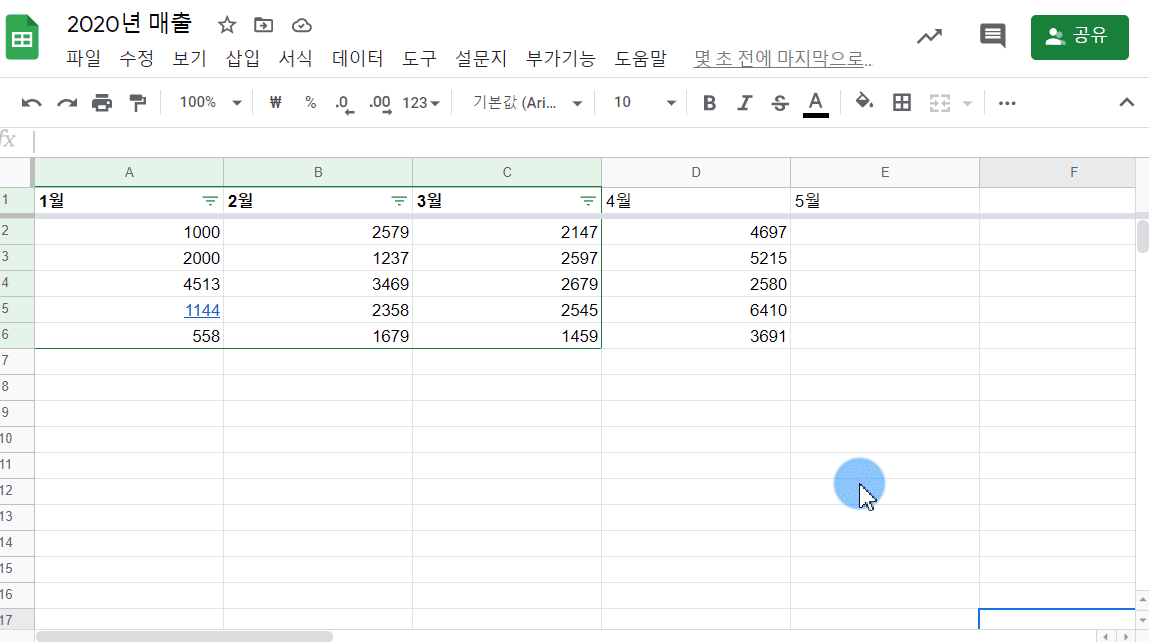This screenshot has width=1149, height=642.
Task: Select the cell containing 1679
Action: tap(318, 336)
